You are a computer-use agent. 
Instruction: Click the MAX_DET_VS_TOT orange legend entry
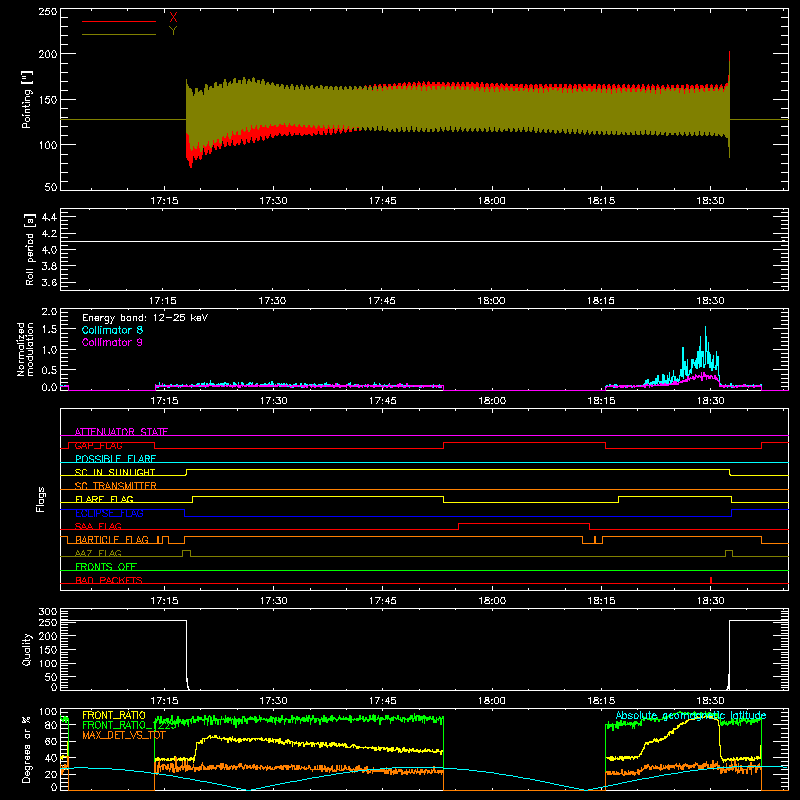[x=124, y=735]
